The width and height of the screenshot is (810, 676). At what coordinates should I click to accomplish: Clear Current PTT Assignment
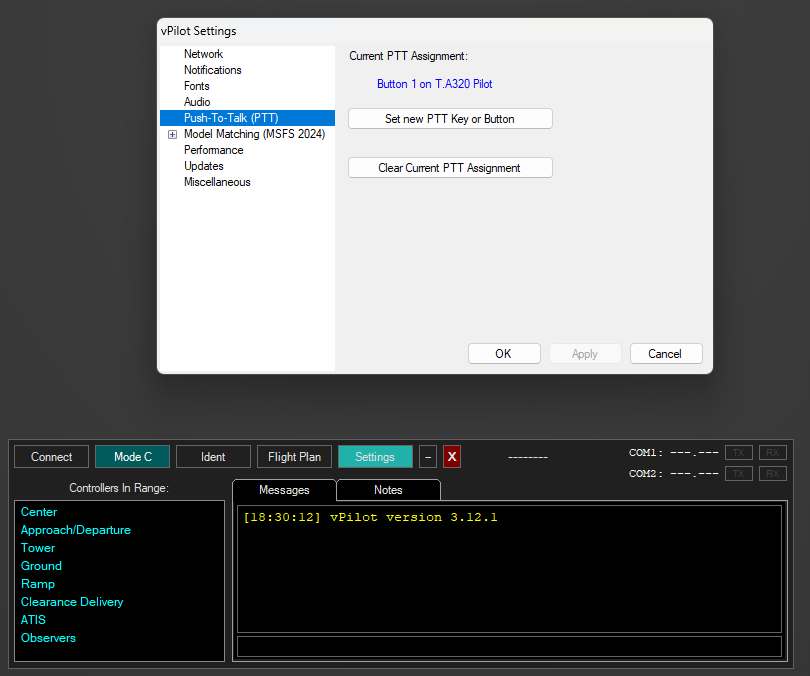(450, 168)
